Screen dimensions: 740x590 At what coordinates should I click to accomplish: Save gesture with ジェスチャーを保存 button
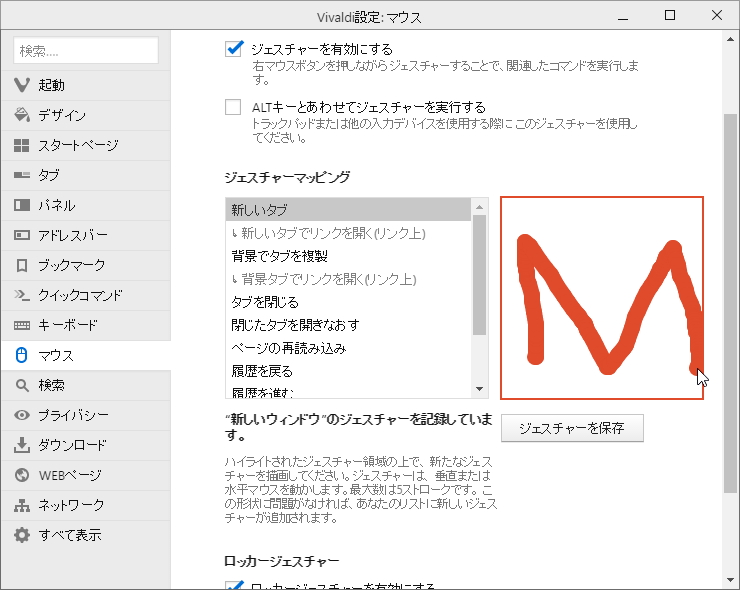pos(572,428)
